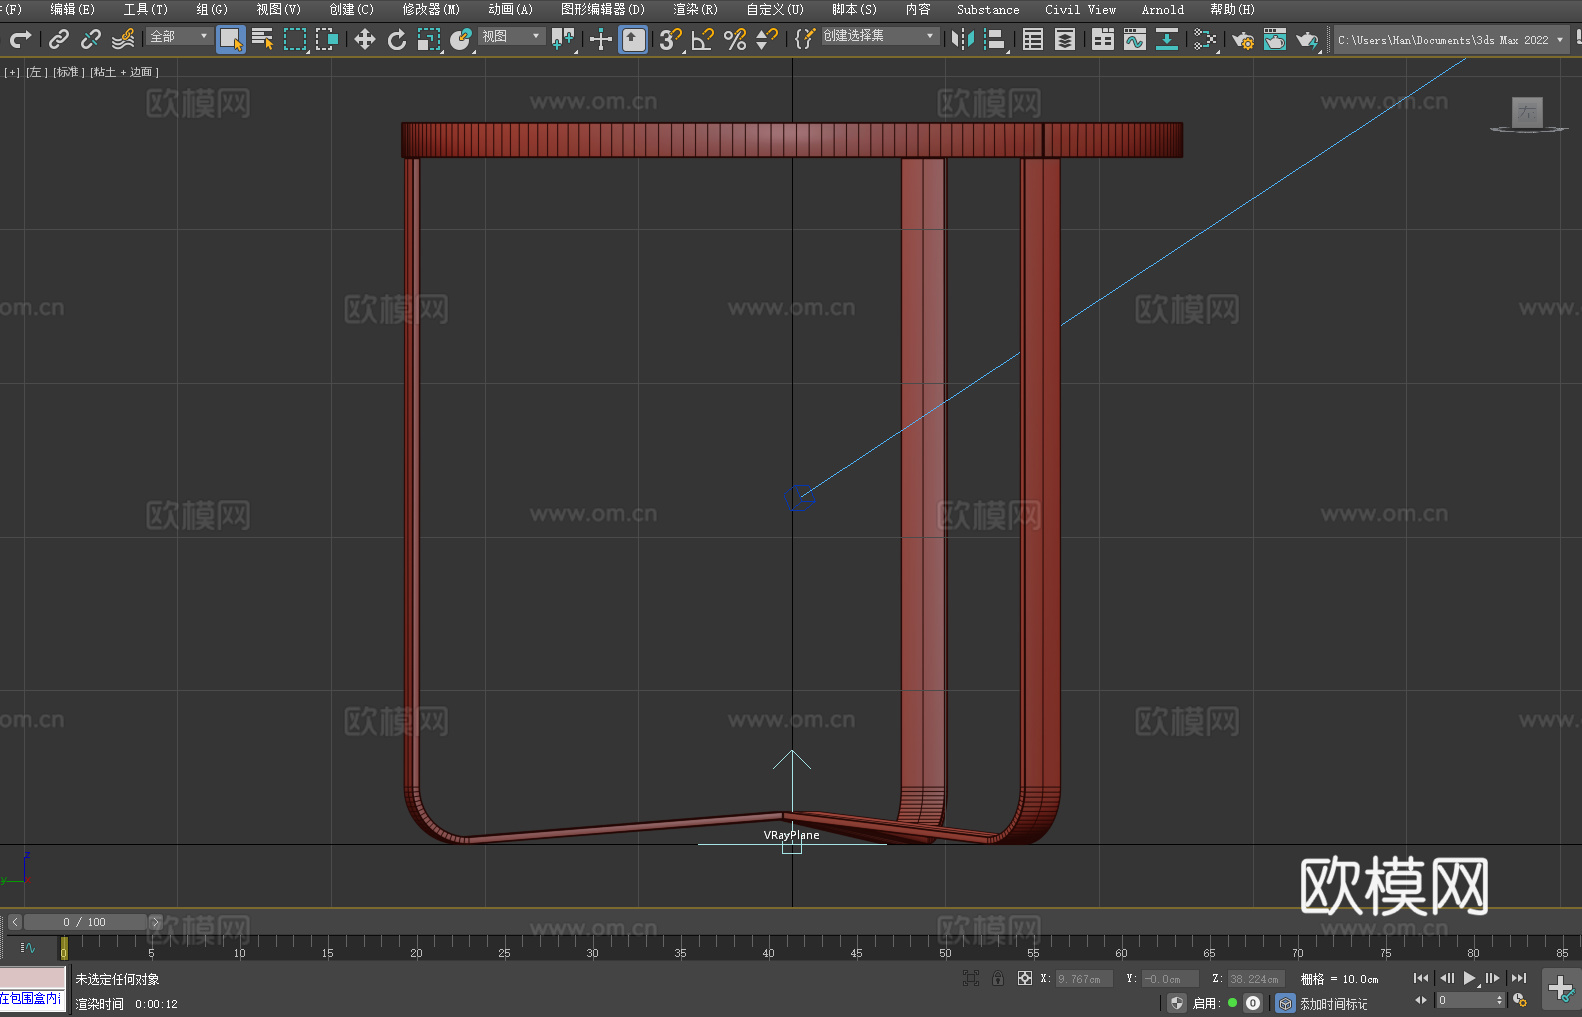
Task: Open the Layer Explorer icon
Action: [1065, 39]
